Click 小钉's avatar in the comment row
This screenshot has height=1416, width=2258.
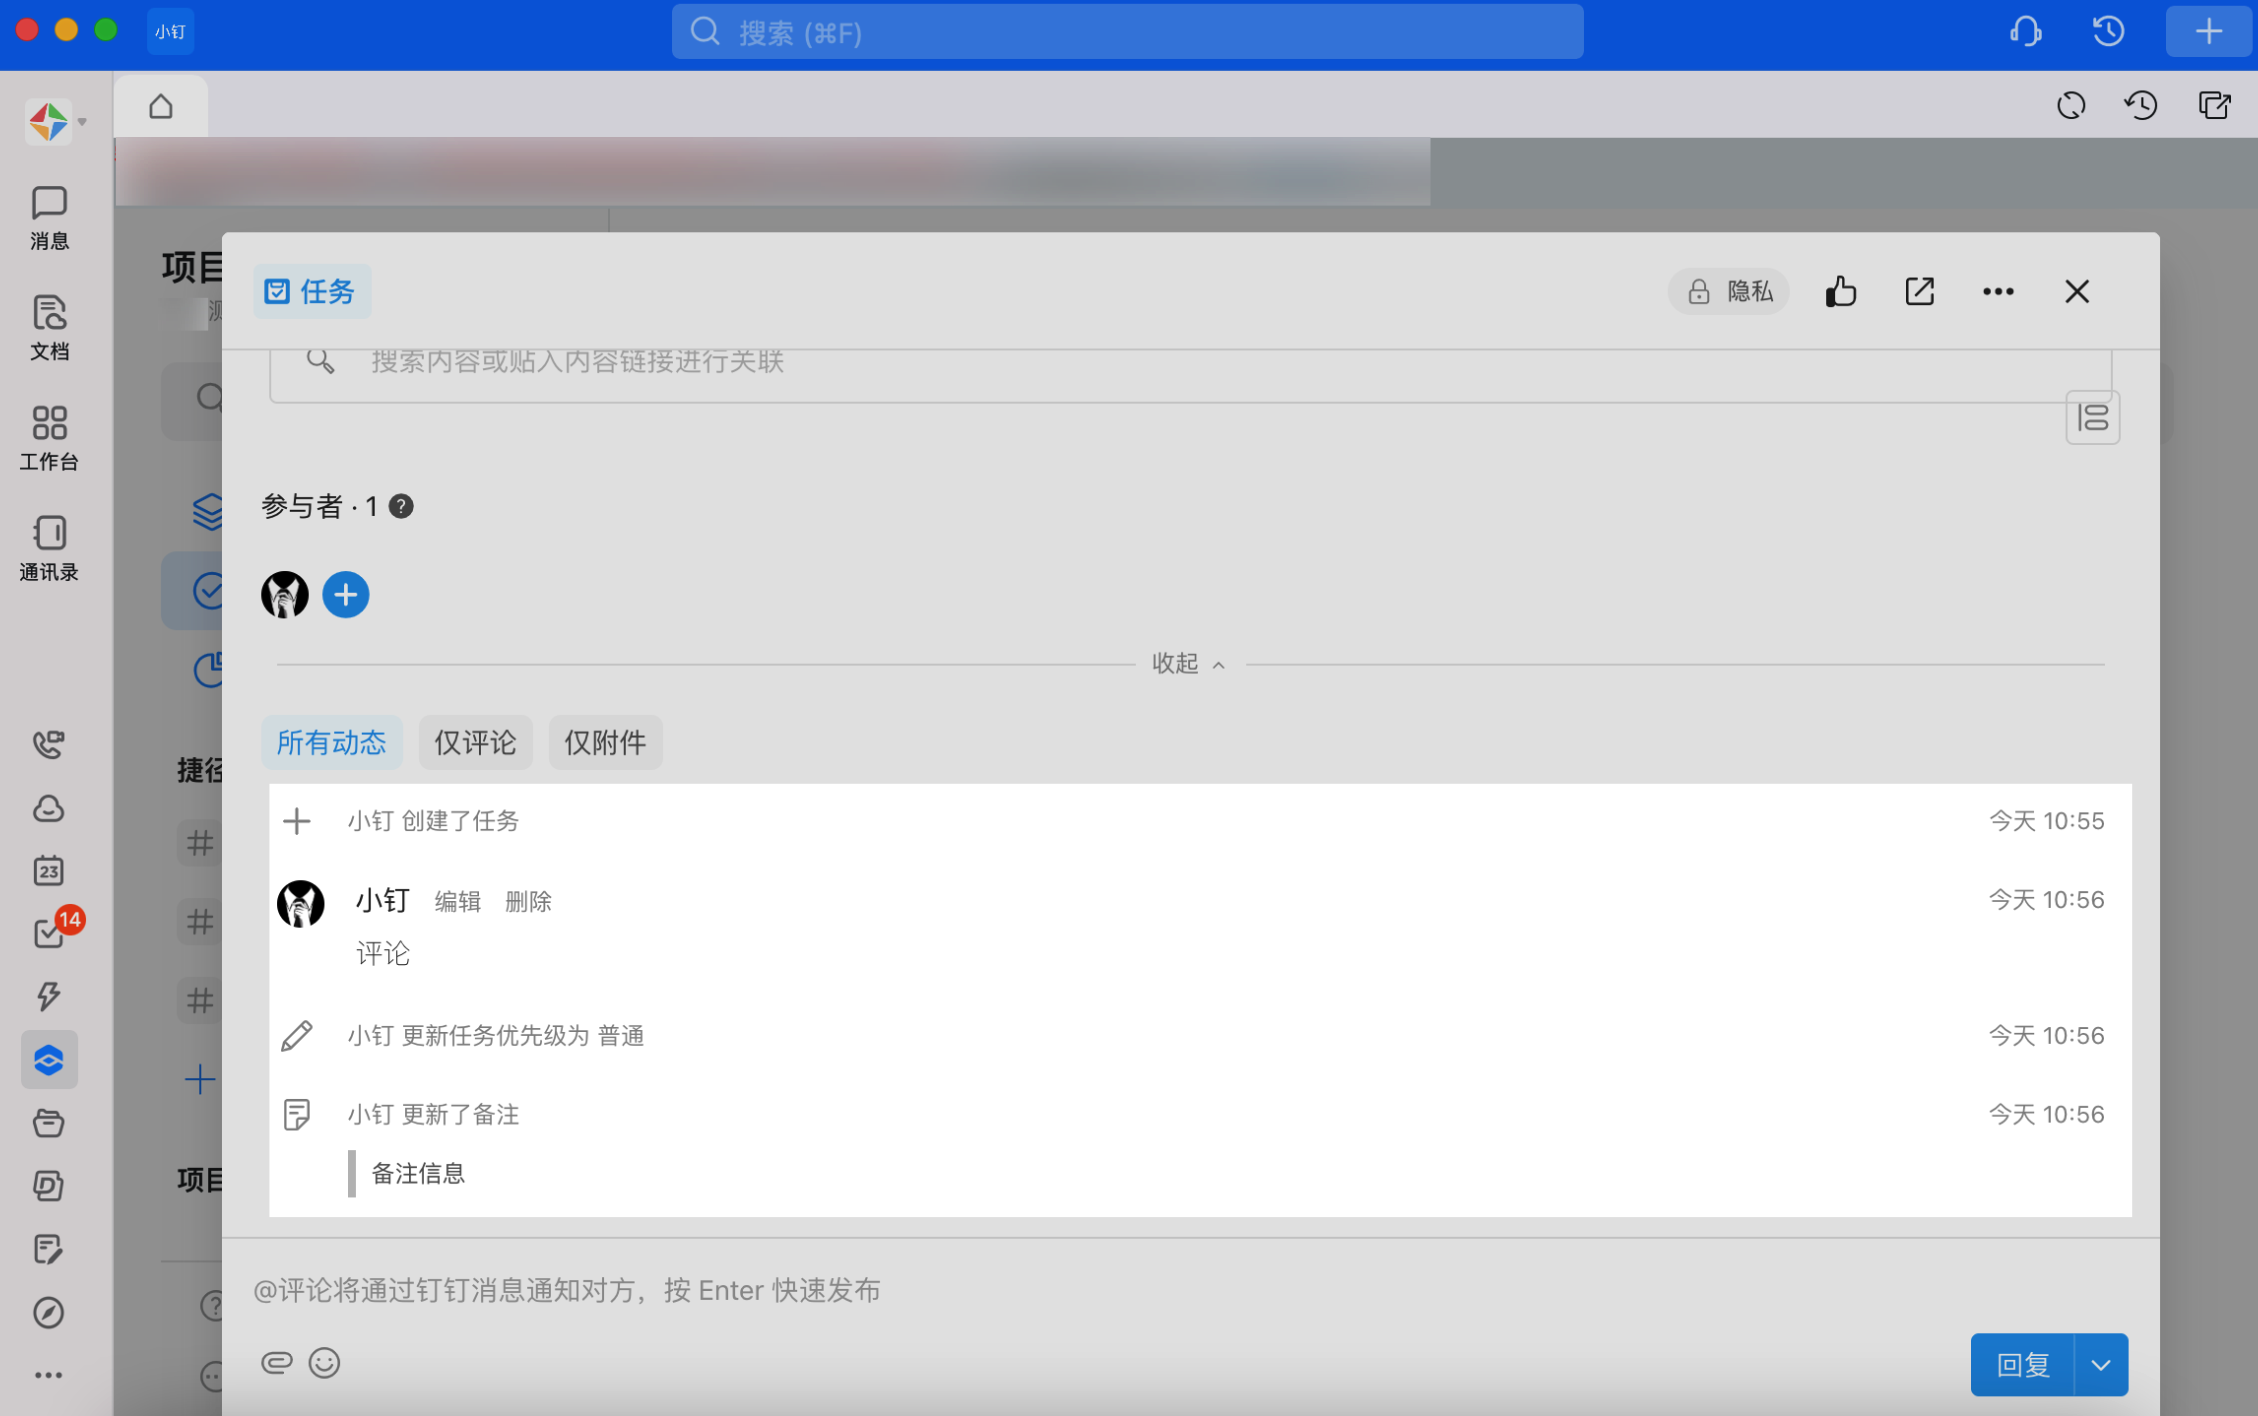301,904
